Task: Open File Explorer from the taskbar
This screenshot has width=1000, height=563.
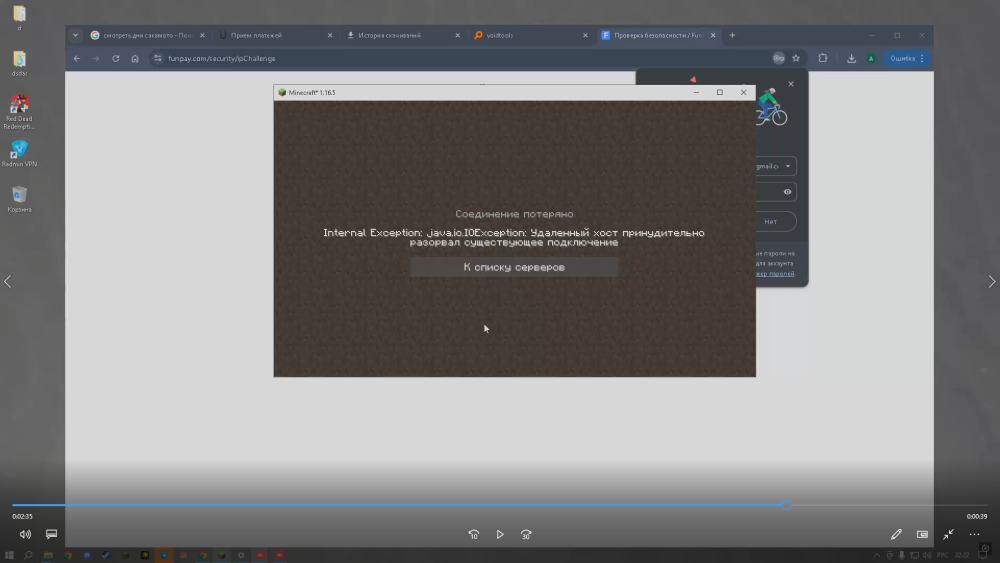Action: 48,555
